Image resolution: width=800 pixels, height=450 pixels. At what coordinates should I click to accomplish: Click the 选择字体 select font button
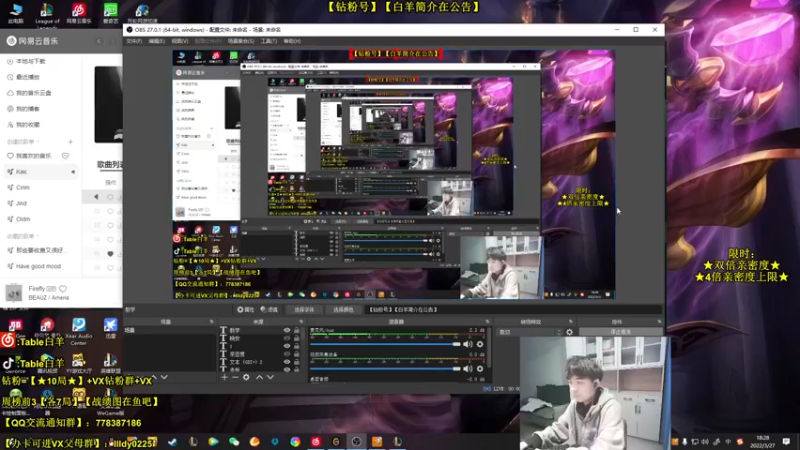[x=304, y=310]
